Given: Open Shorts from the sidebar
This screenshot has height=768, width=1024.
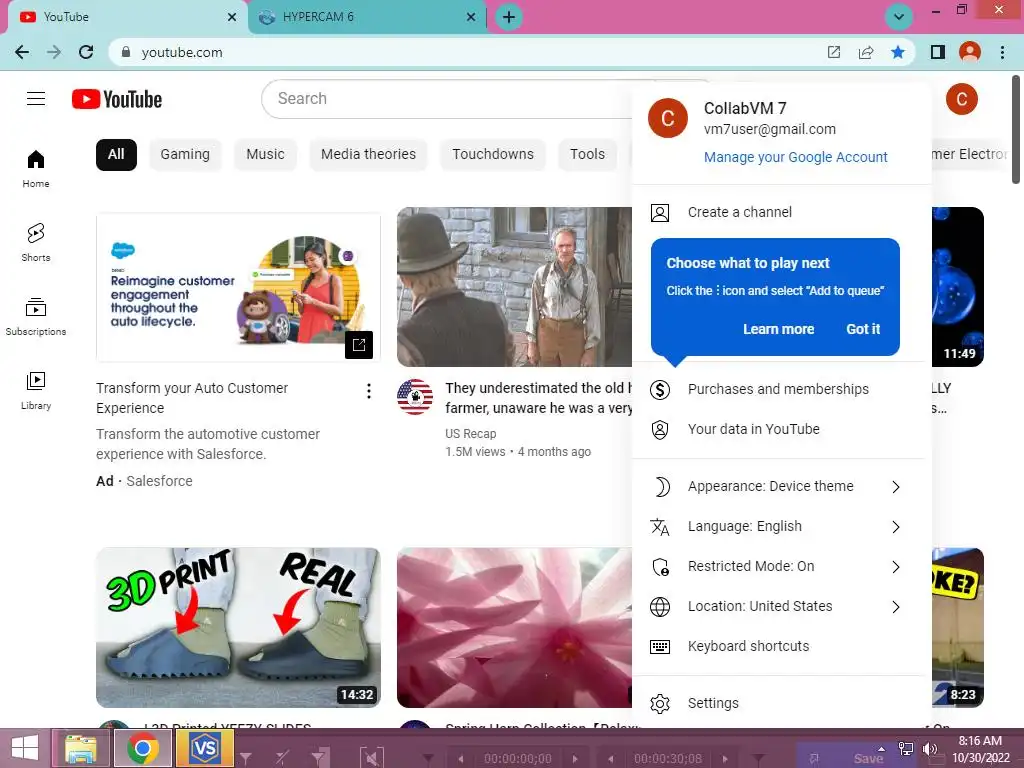Looking at the screenshot, I should 36,242.
